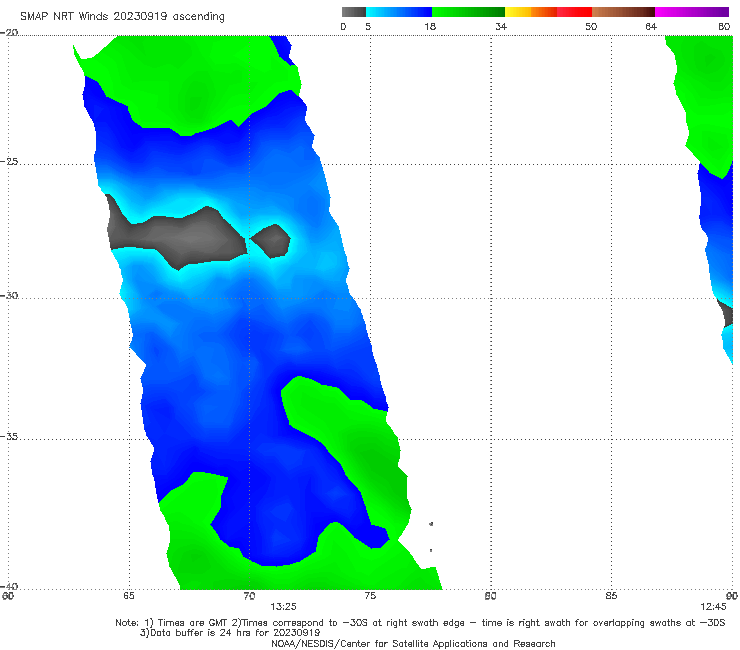Click the longitude axis label '65'

pos(129,596)
